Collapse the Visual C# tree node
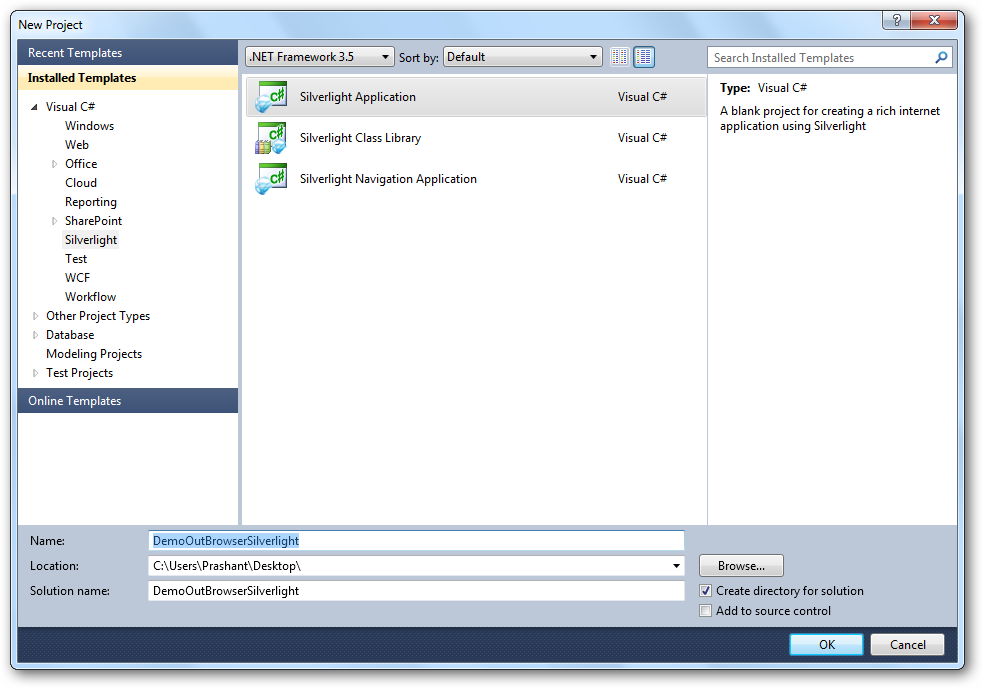Image resolution: width=983 pixels, height=688 pixels. (34, 107)
